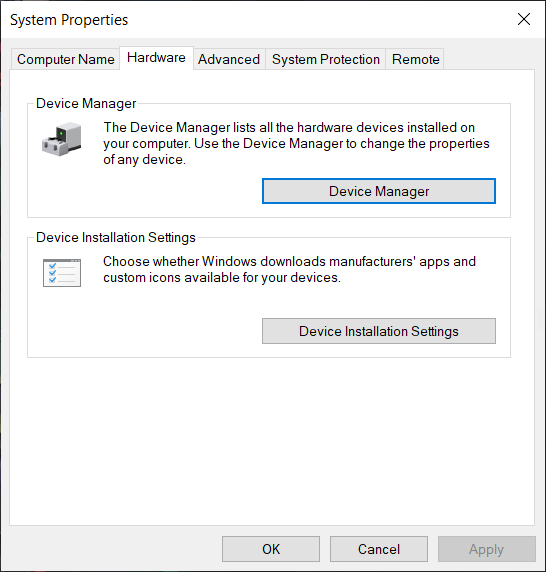
Task: Confirm the dialog with OK
Action: tap(271, 549)
